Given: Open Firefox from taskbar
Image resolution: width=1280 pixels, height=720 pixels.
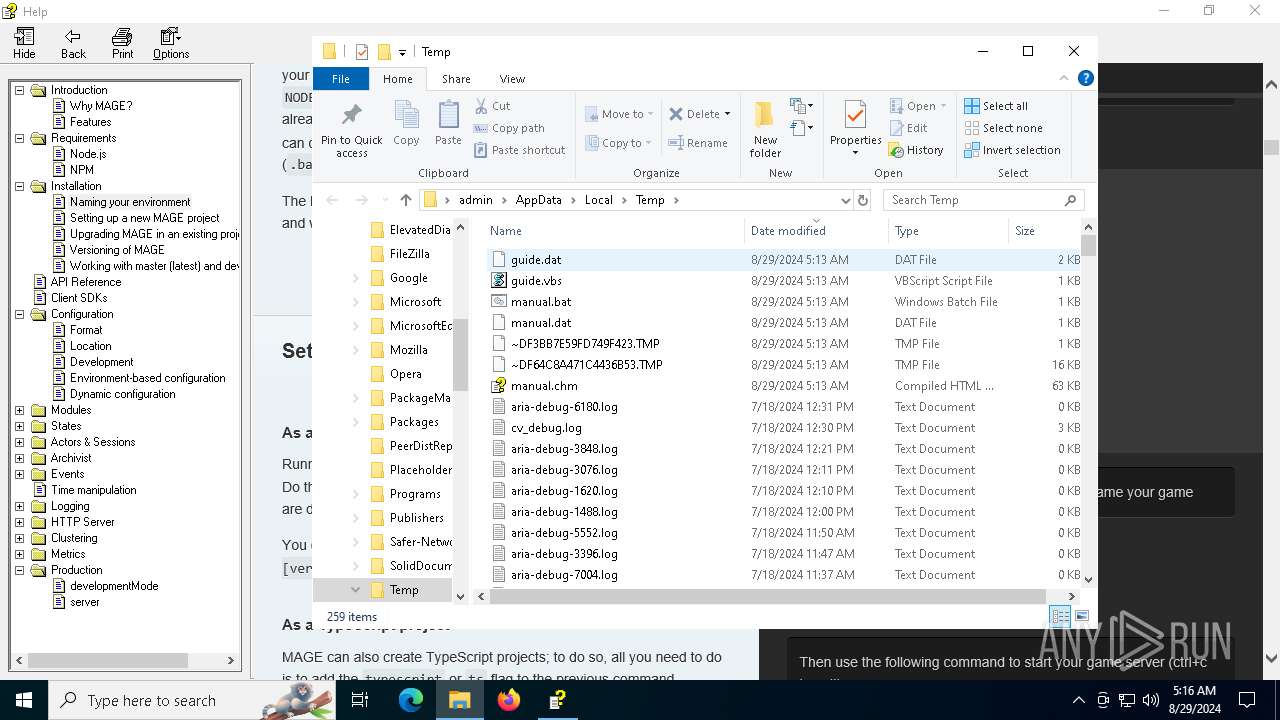Looking at the screenshot, I should [x=509, y=701].
